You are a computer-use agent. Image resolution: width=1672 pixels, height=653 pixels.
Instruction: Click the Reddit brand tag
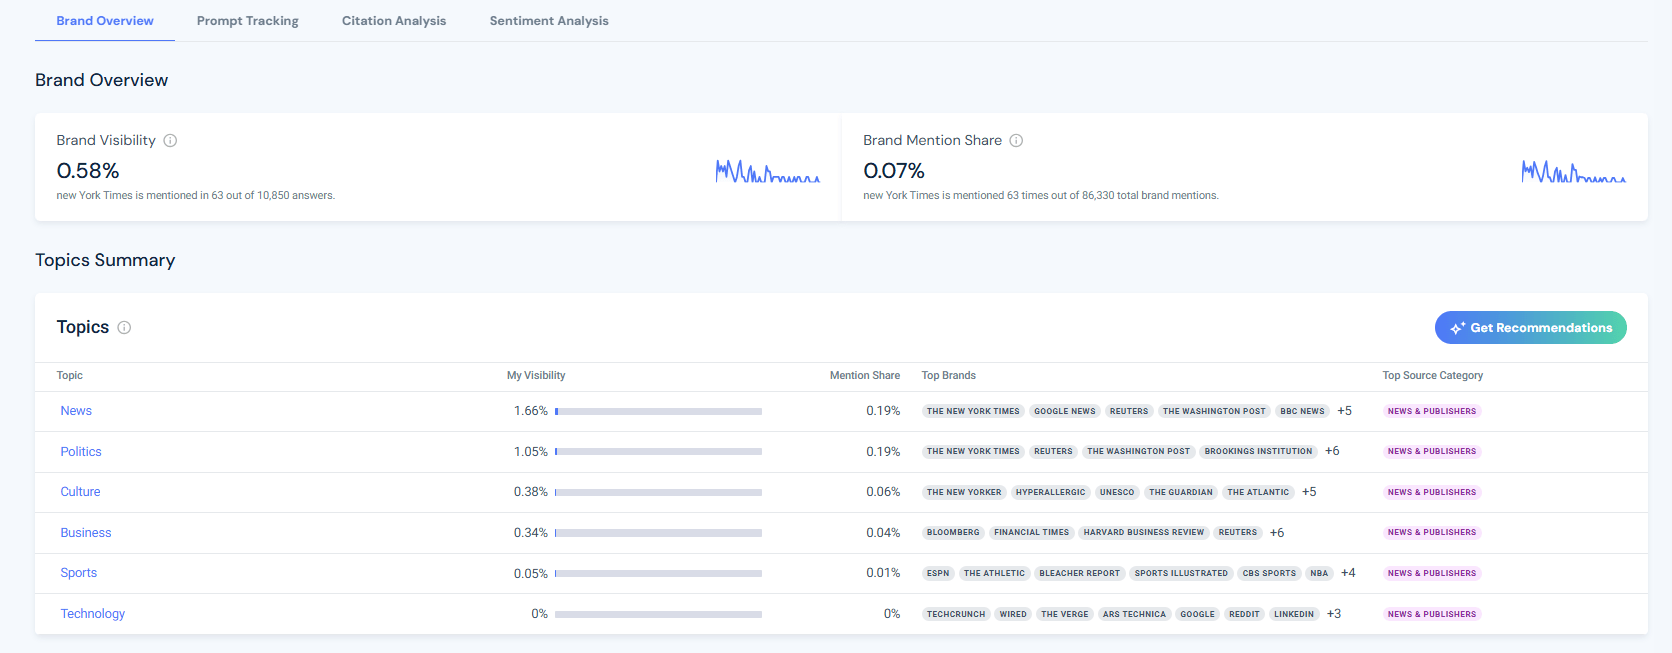[1244, 614]
